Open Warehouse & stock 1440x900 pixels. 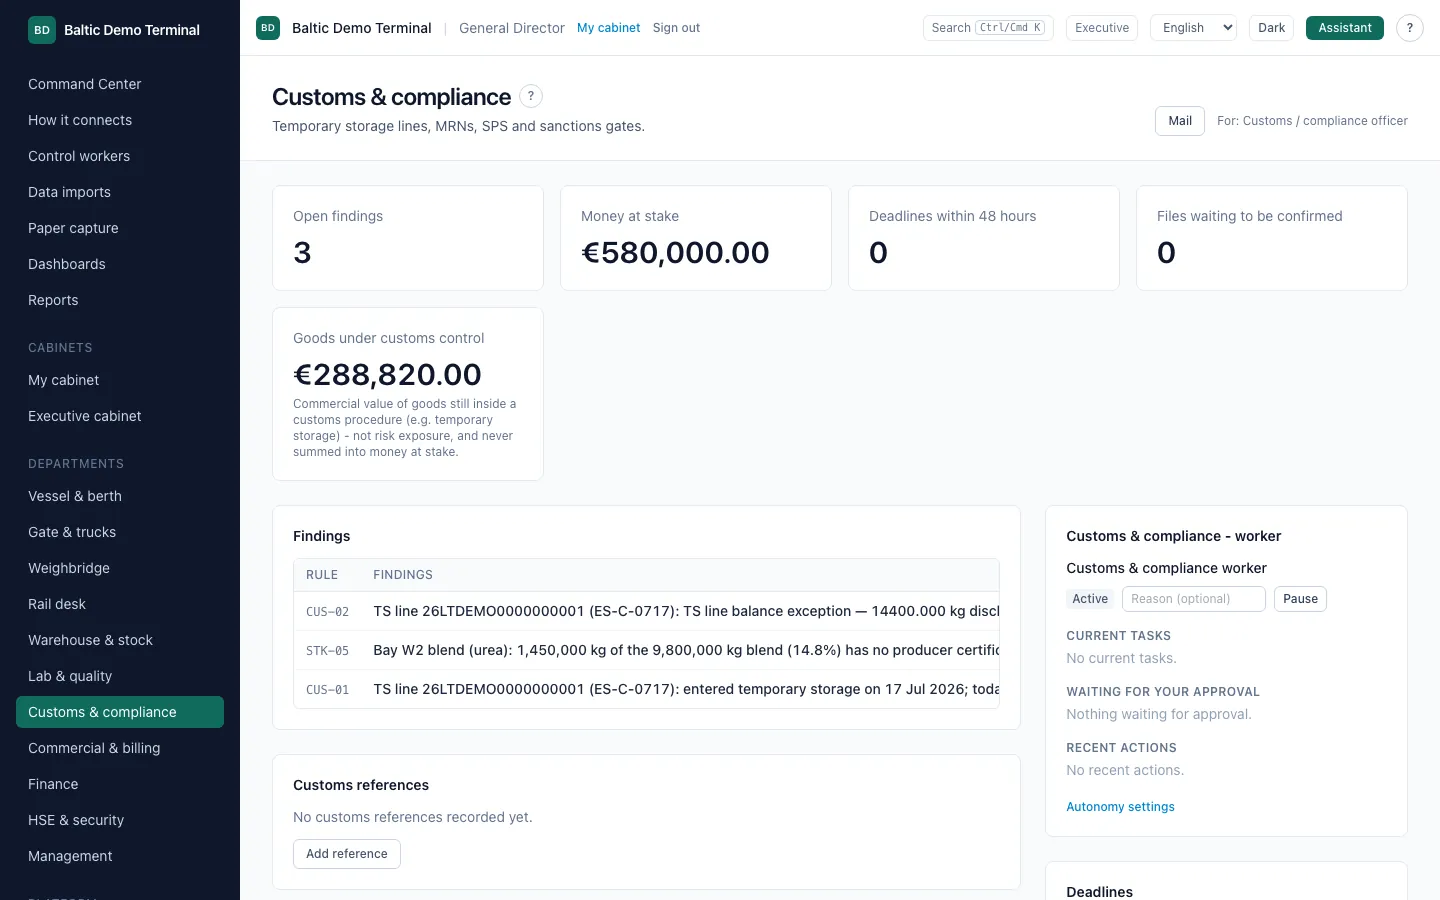120,640
